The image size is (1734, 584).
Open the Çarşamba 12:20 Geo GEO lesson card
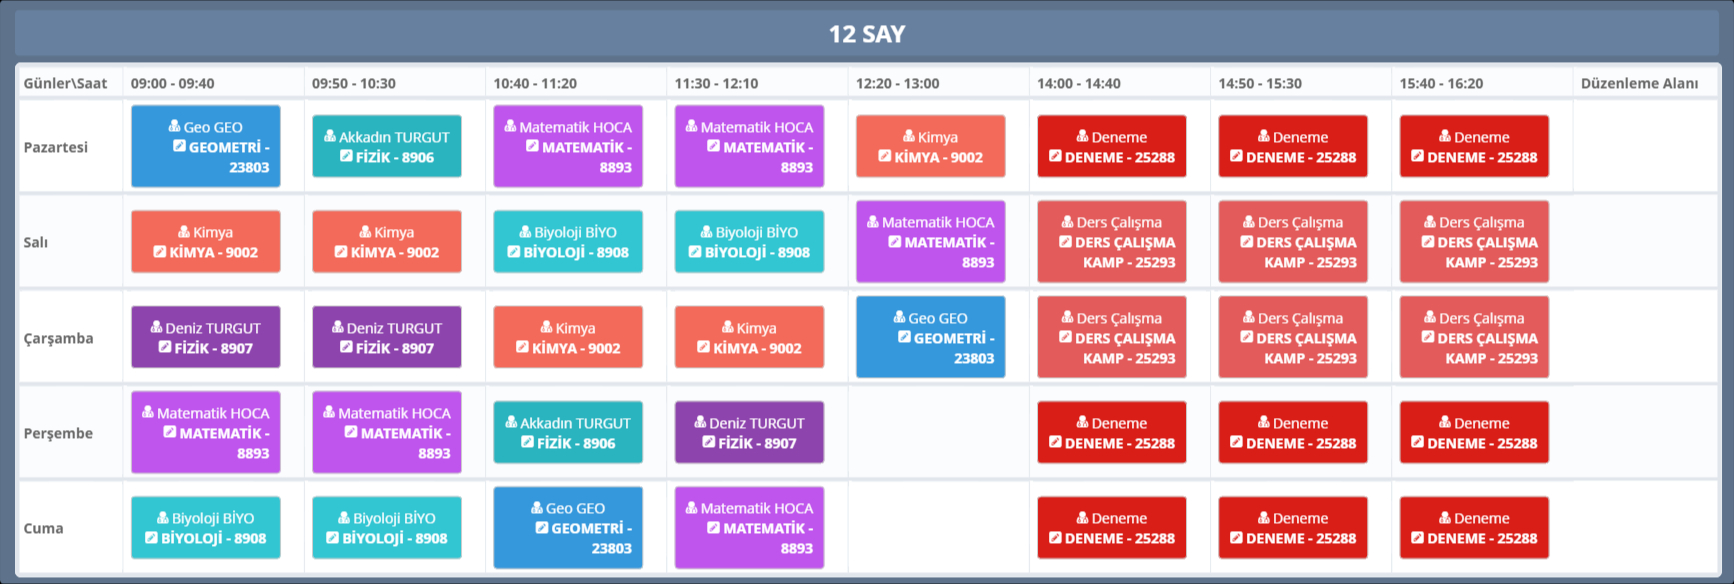pyautogui.click(x=930, y=337)
